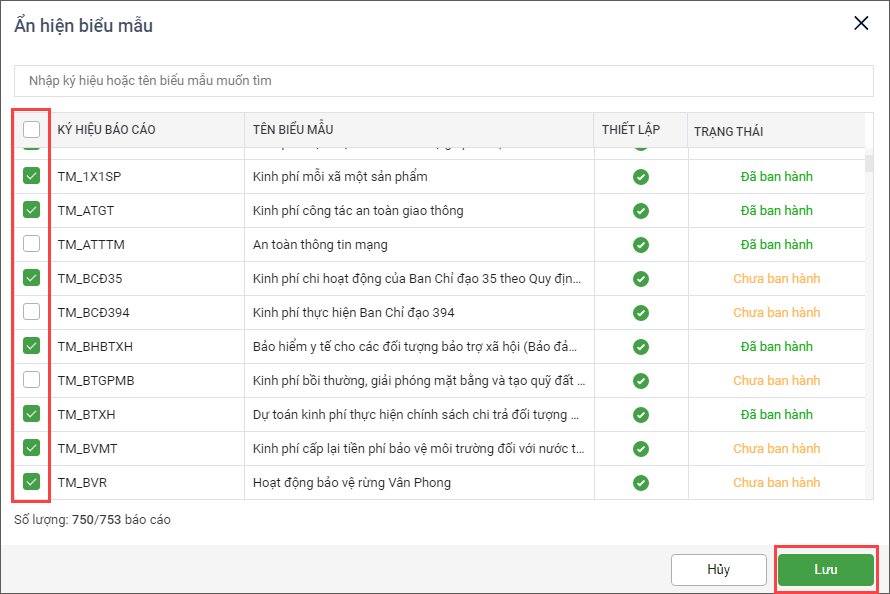Click the green check icon for TM_BCĐ35
Image resolution: width=890 pixels, height=594 pixels.
click(641, 279)
